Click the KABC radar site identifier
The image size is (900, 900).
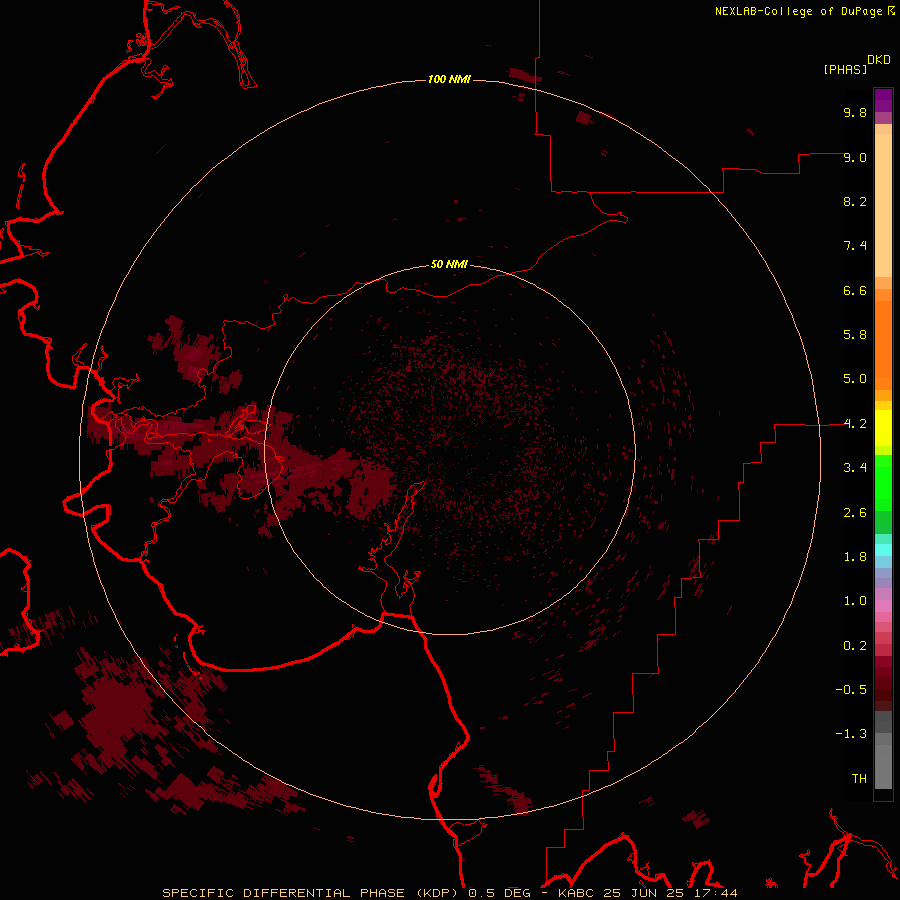point(577,893)
